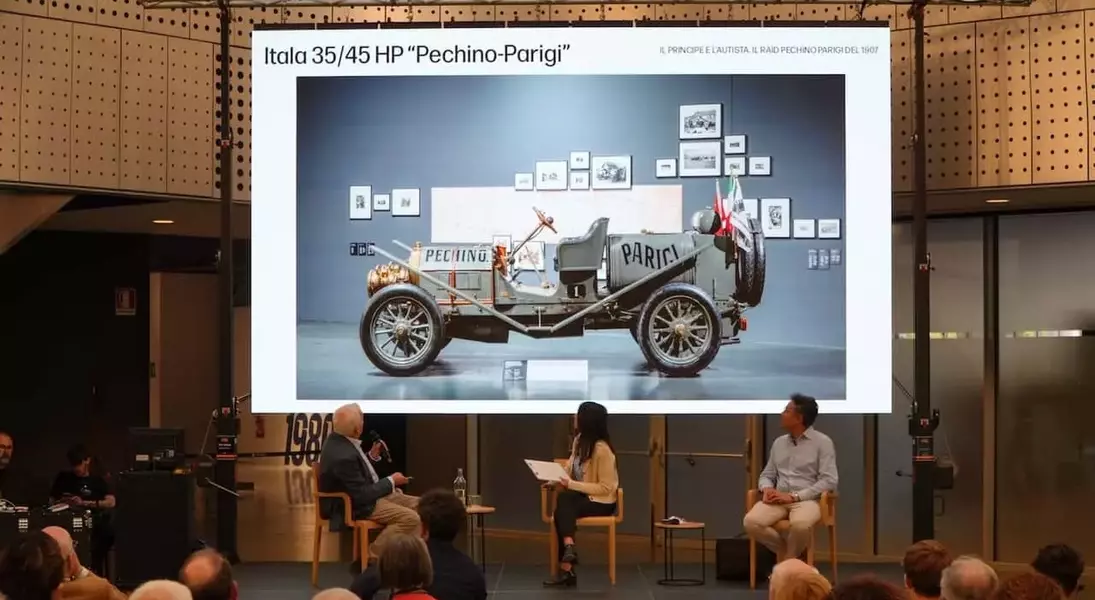
Task: Click the slide subtitle text at top right
Action: click(768, 50)
